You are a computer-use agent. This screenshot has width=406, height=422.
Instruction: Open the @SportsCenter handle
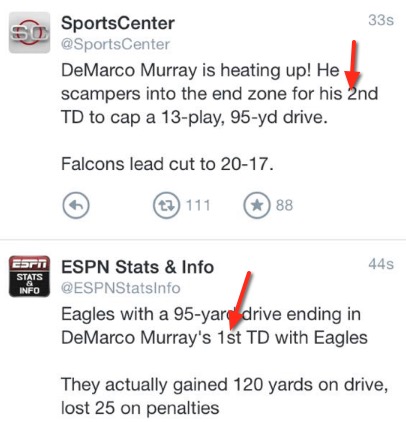point(115,44)
